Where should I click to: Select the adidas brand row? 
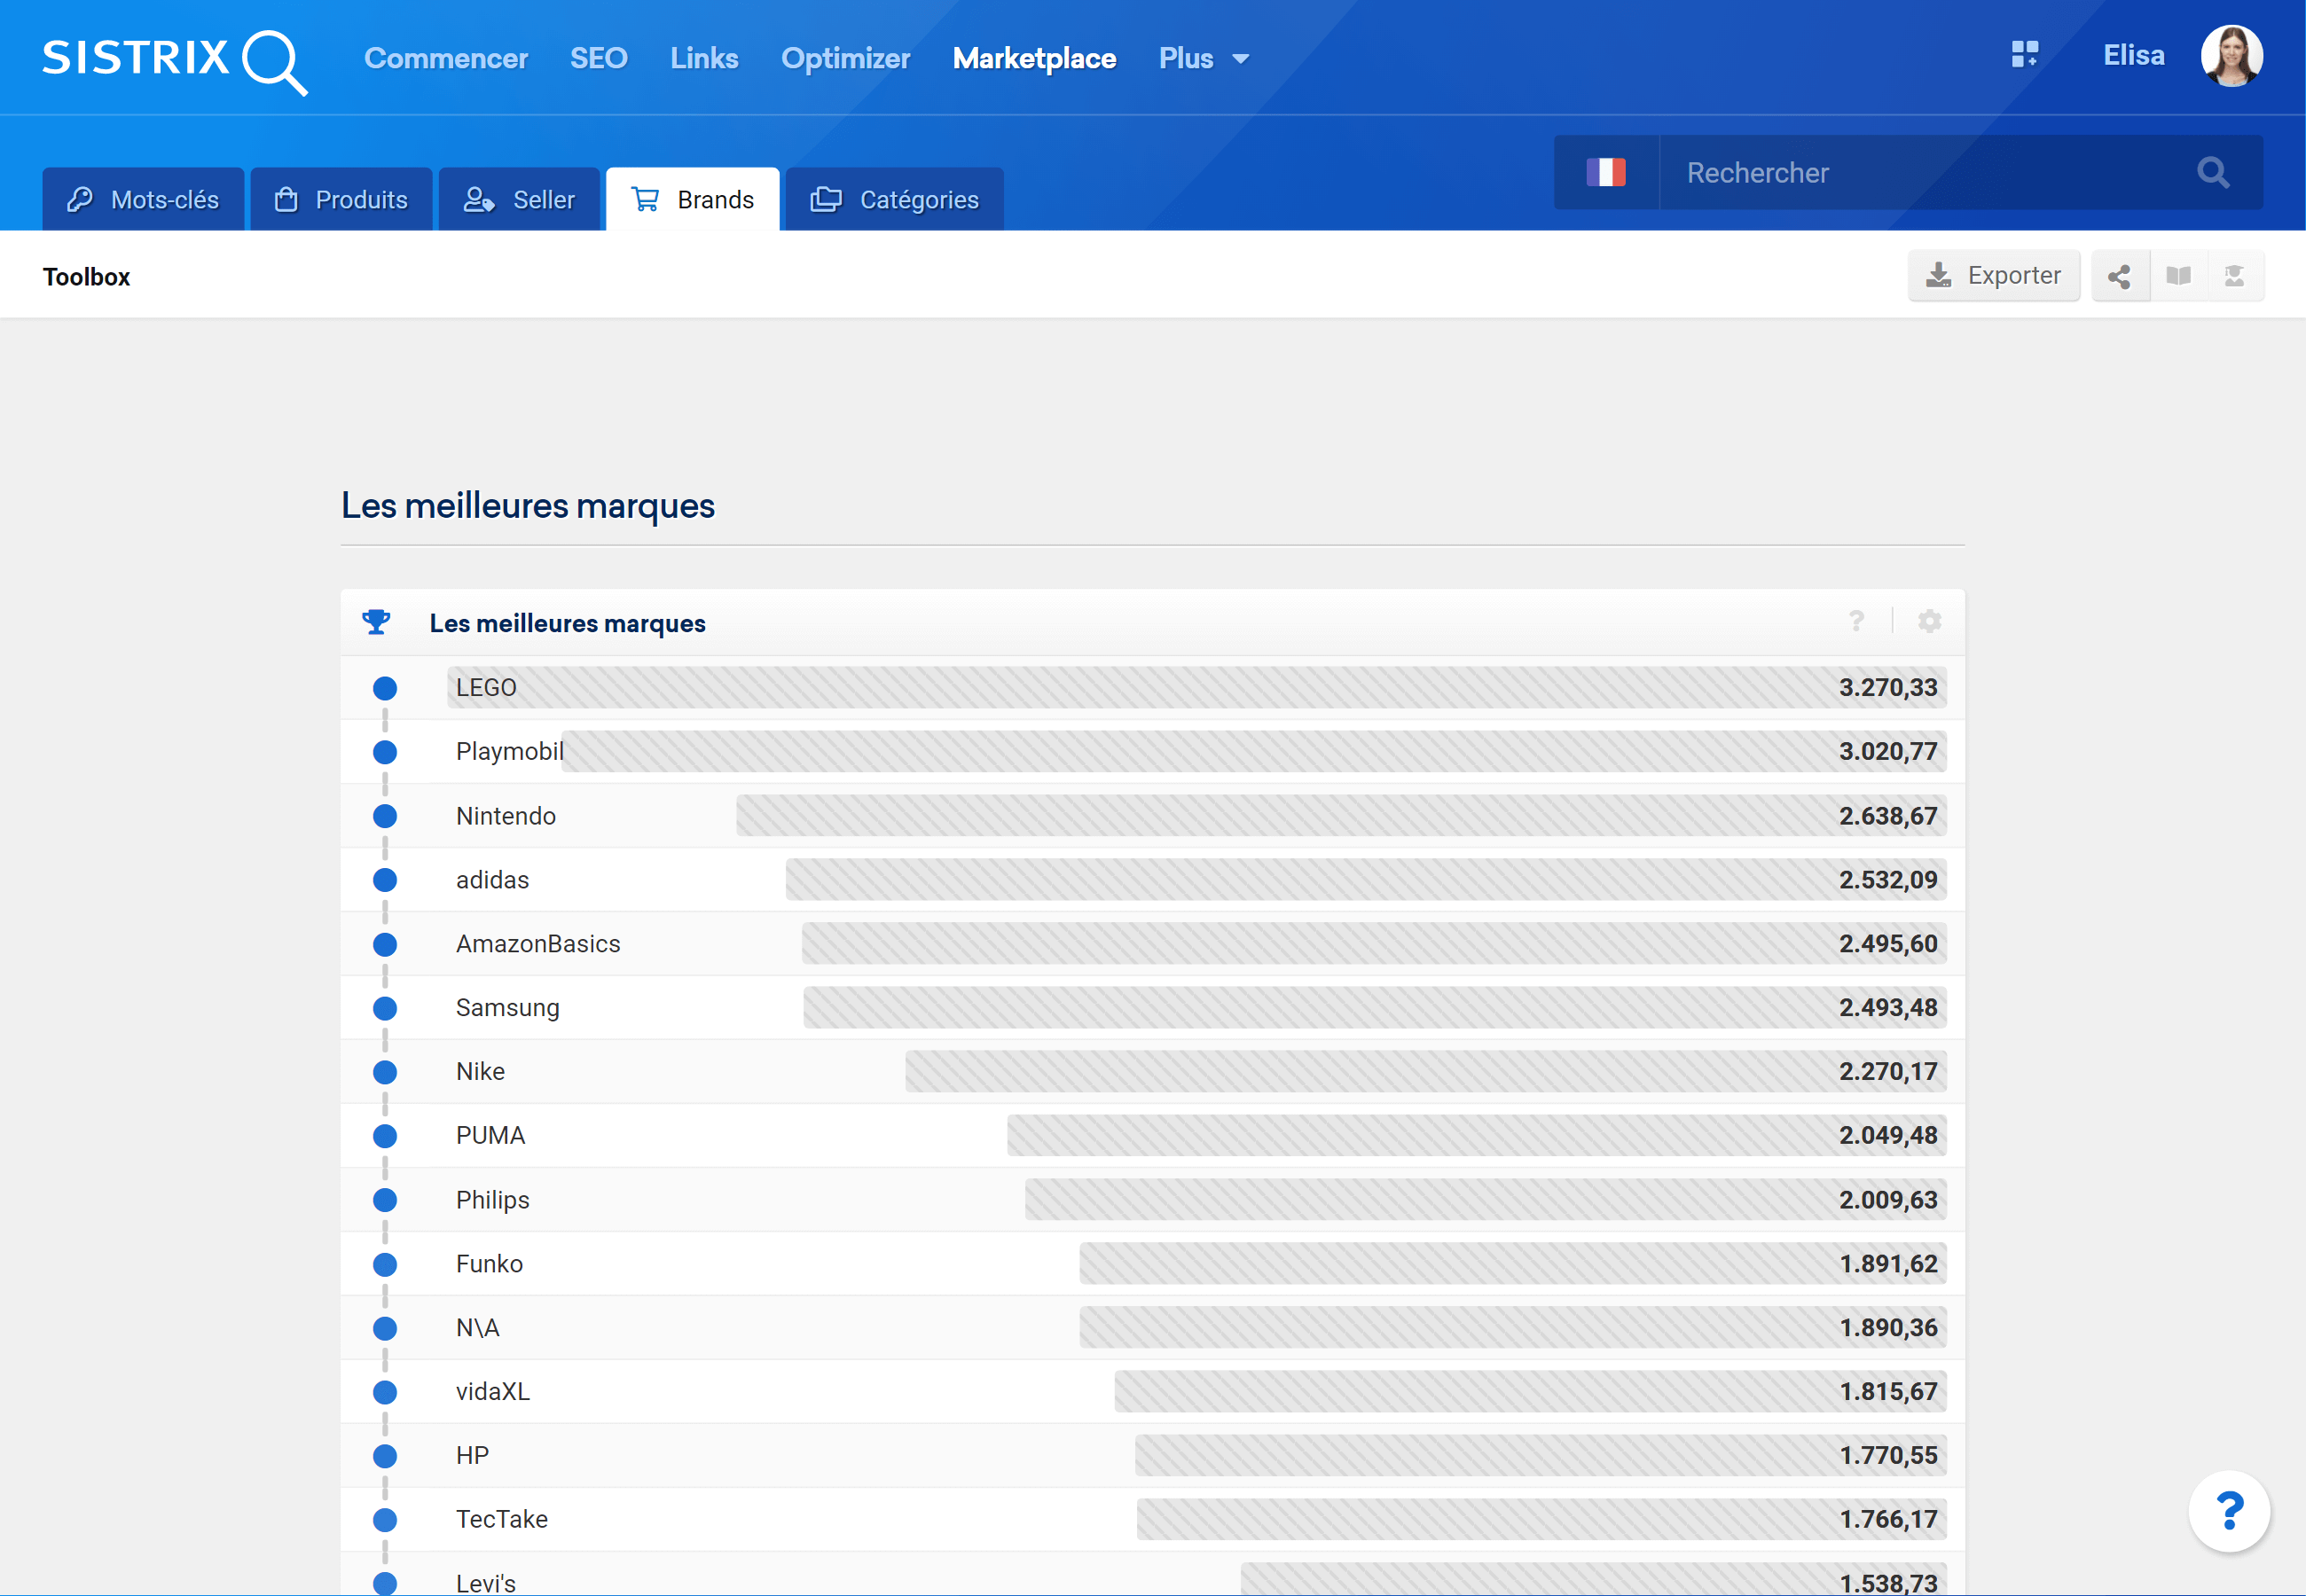pyautogui.click(x=1152, y=879)
